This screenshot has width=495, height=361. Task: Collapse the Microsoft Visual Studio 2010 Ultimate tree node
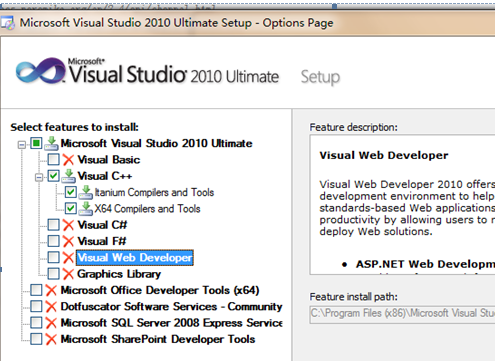pyautogui.click(x=22, y=145)
